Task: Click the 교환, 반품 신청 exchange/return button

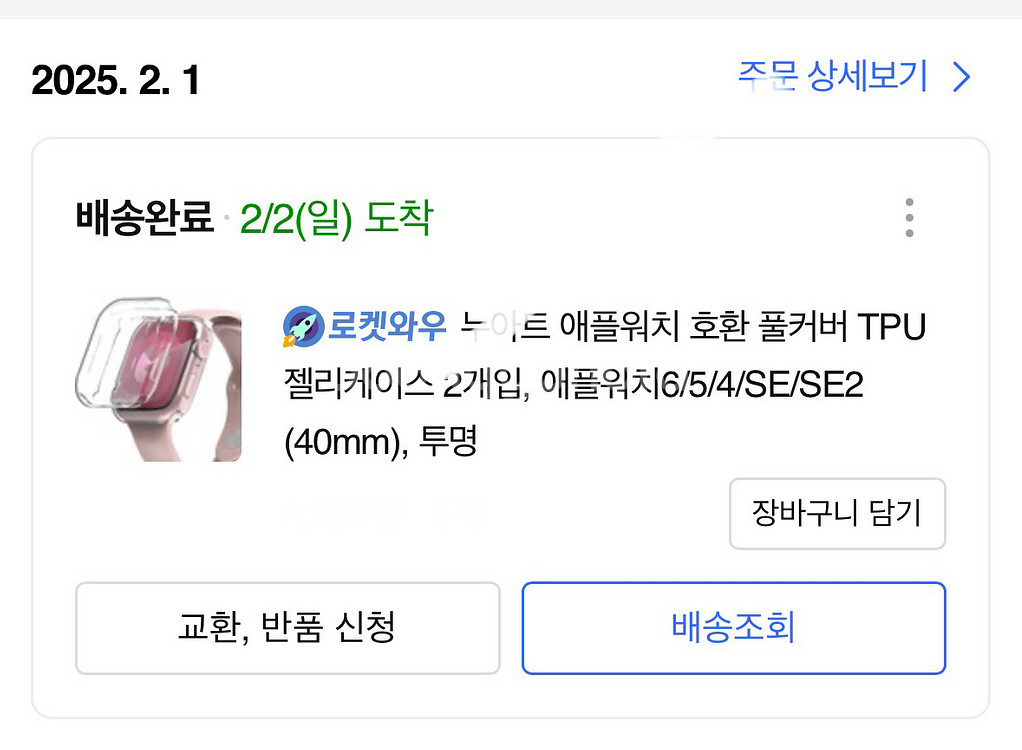Action: (287, 628)
